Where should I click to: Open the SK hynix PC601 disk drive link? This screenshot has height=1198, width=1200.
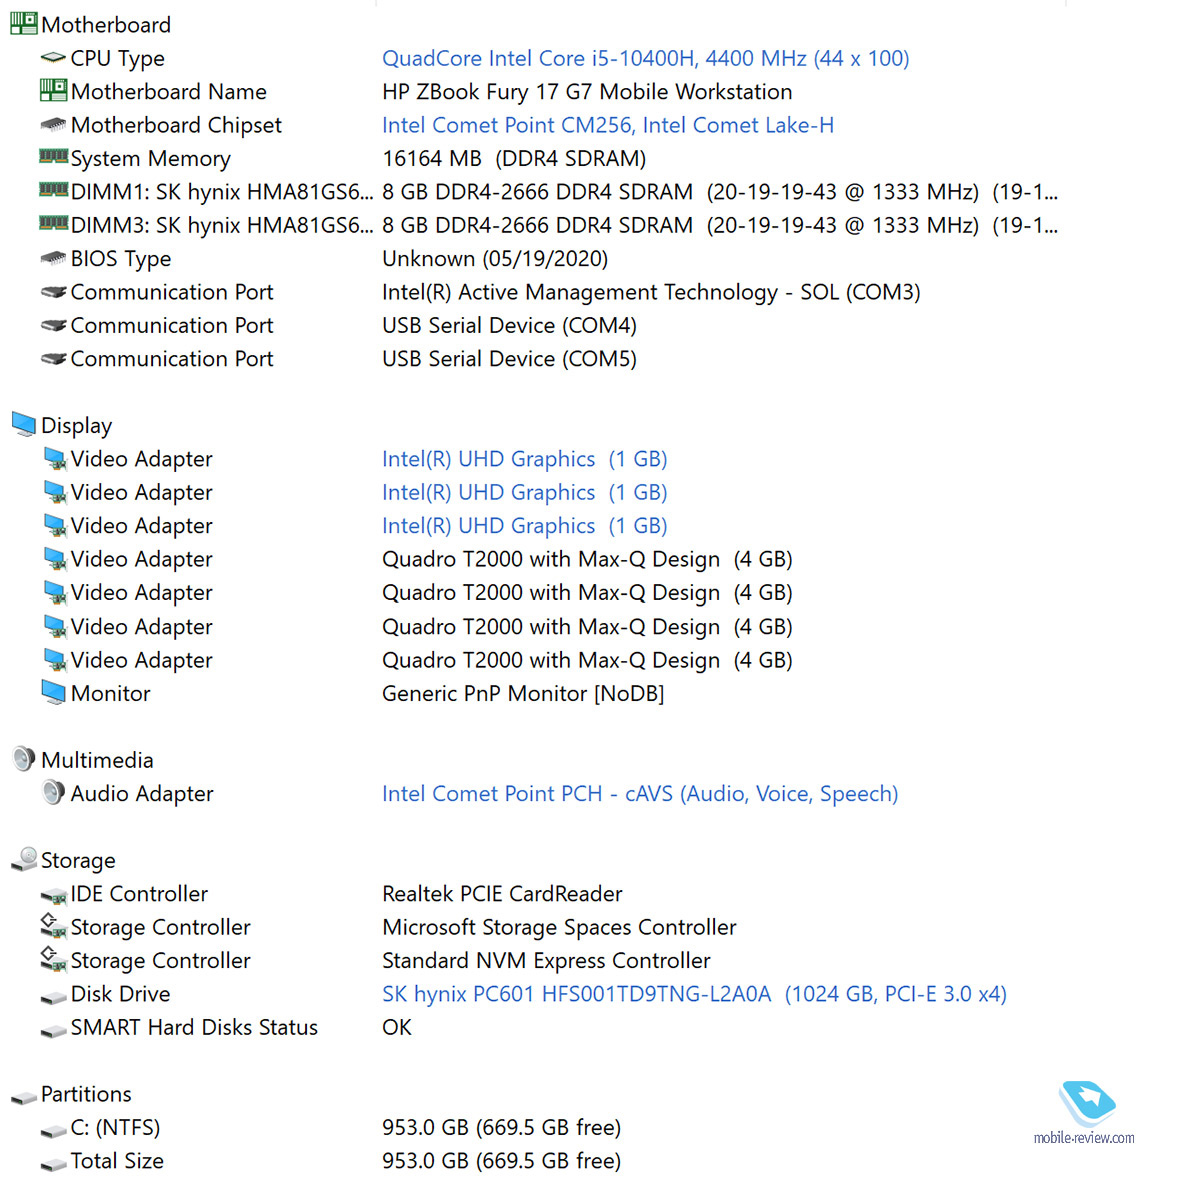click(x=694, y=994)
